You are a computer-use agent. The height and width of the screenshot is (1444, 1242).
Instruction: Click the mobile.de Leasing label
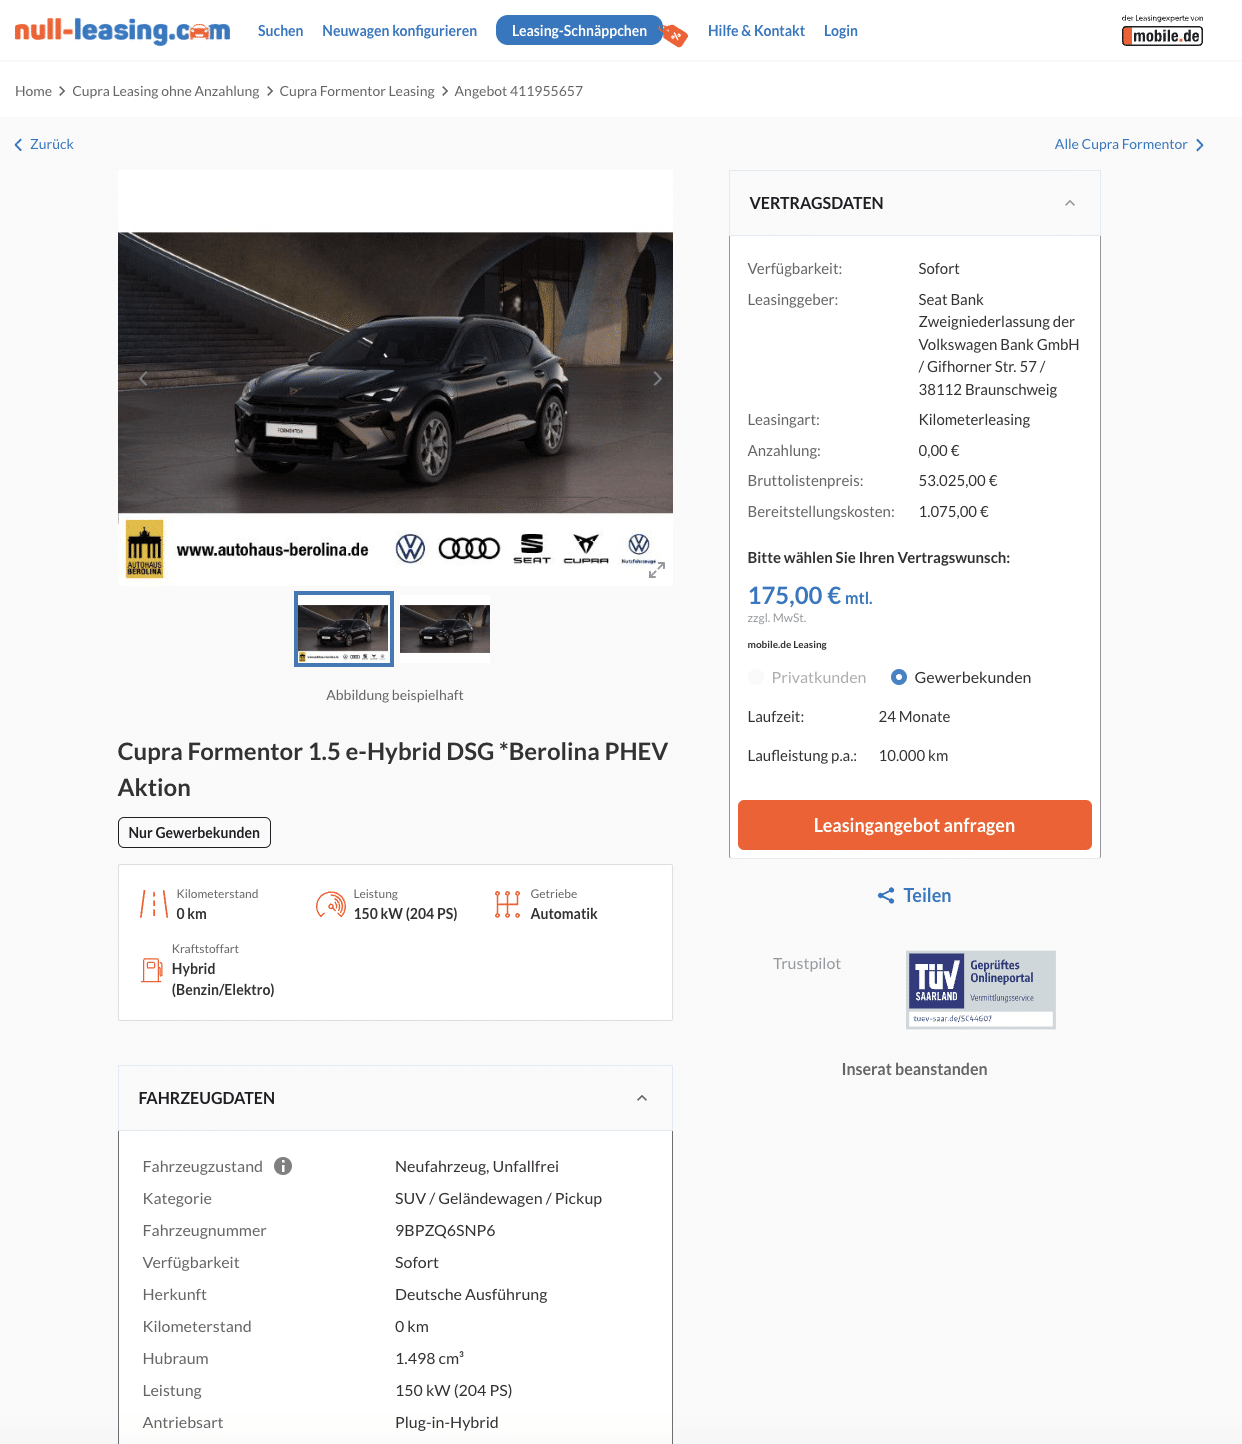(x=787, y=645)
